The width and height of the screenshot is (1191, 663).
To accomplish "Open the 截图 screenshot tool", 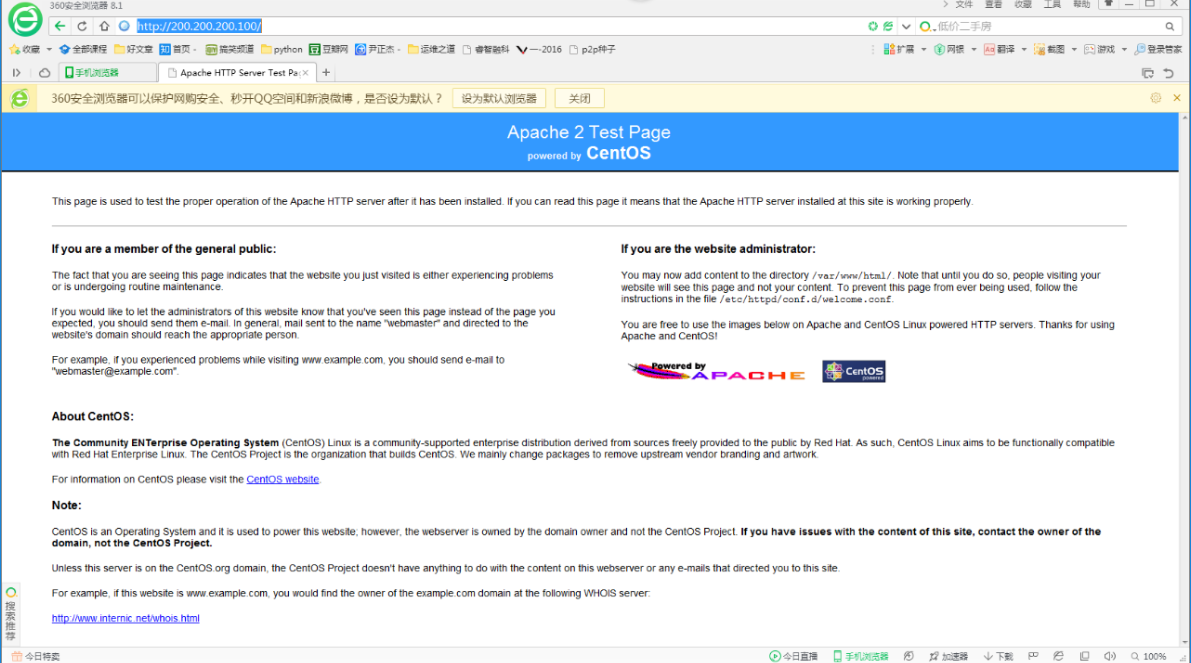I will point(1049,49).
